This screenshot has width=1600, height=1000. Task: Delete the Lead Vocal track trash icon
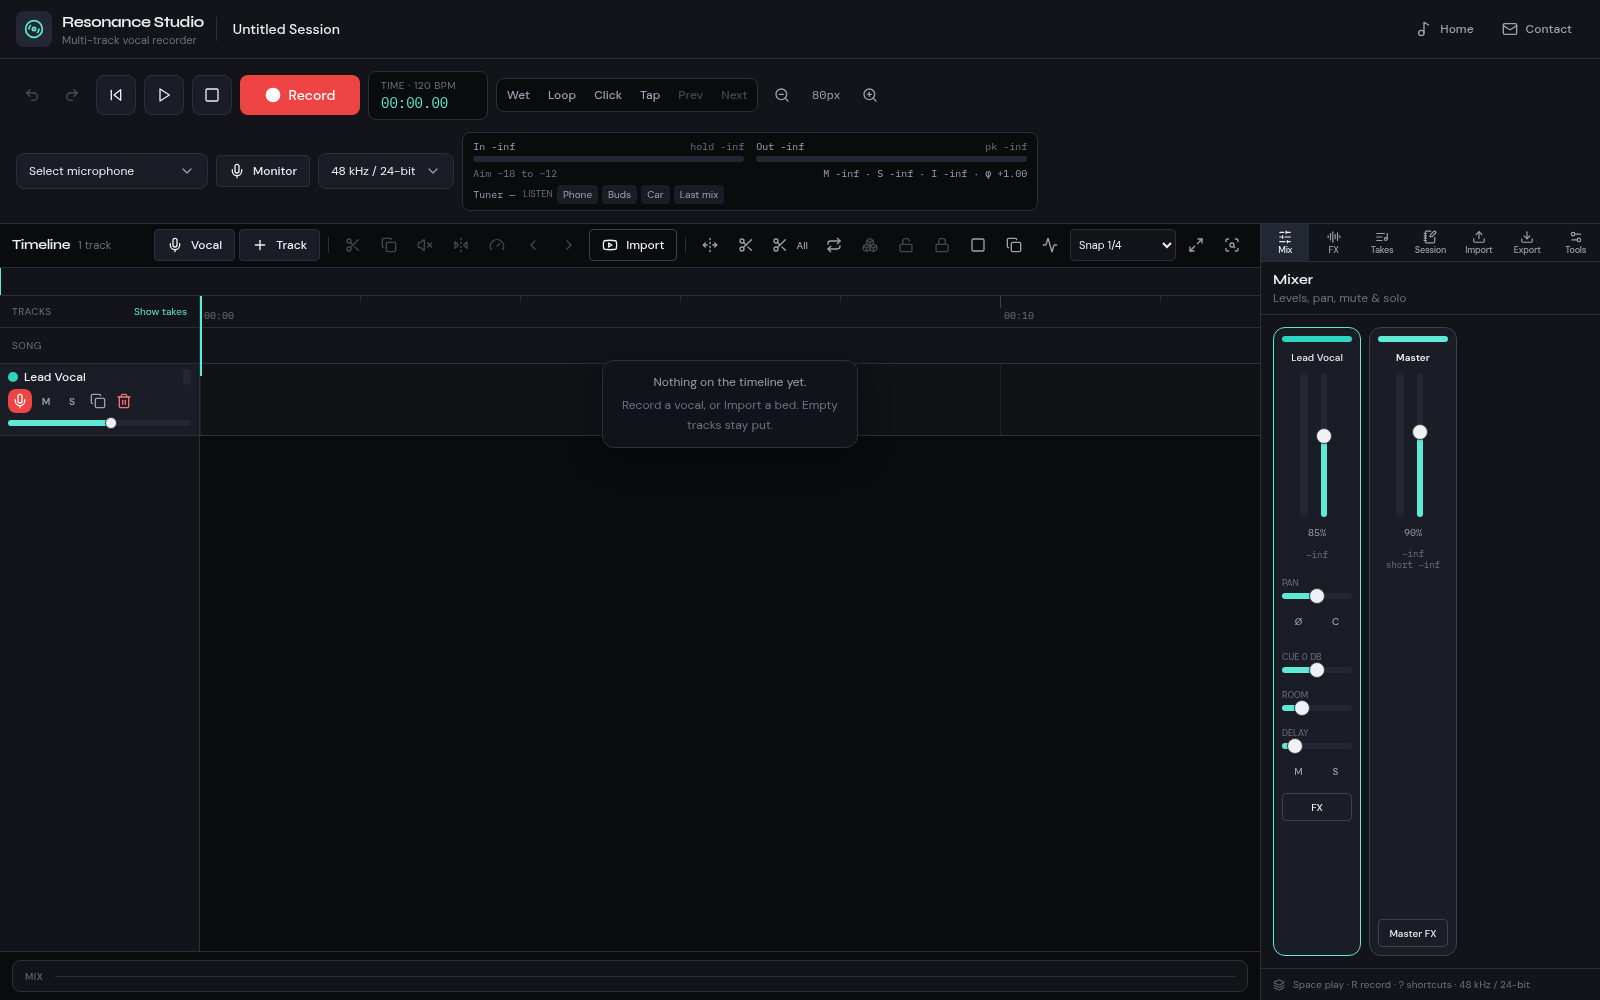[x=124, y=401]
